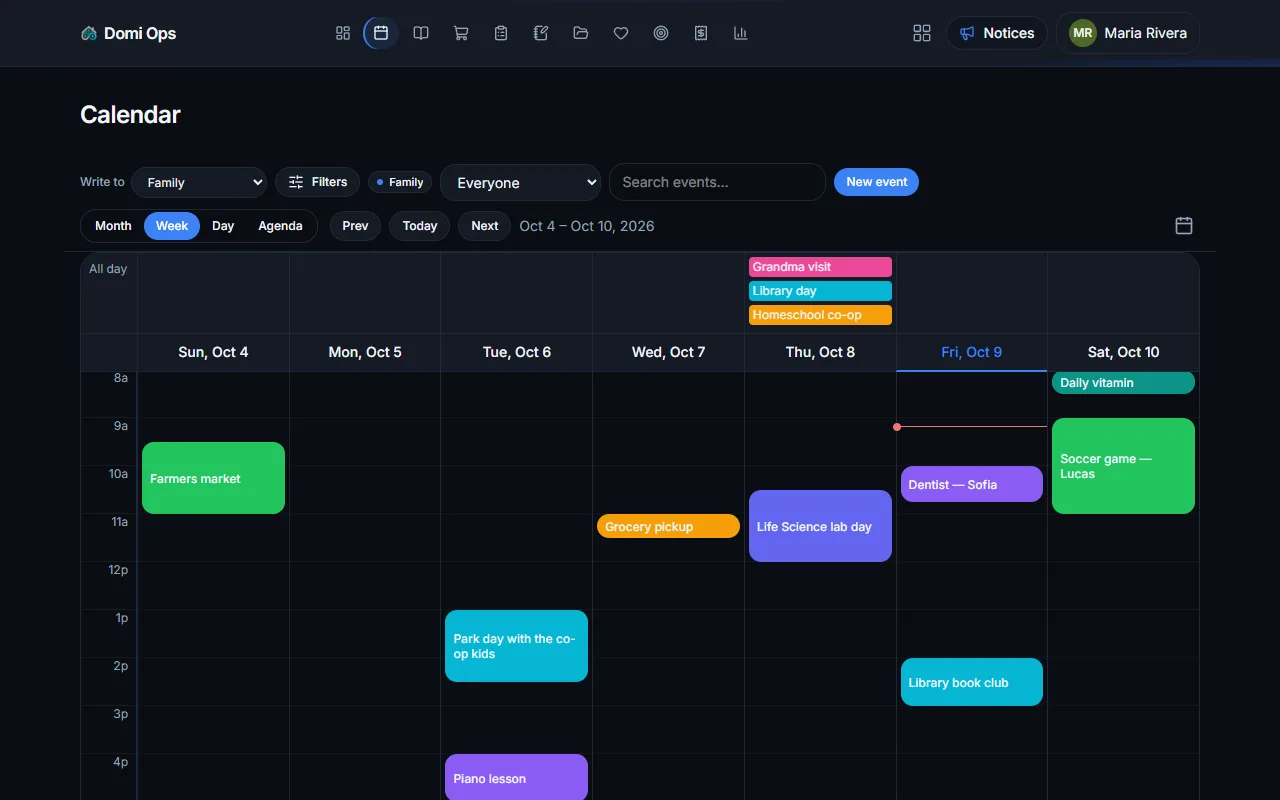Switch to Month view
This screenshot has width=1280, height=800.
113,226
